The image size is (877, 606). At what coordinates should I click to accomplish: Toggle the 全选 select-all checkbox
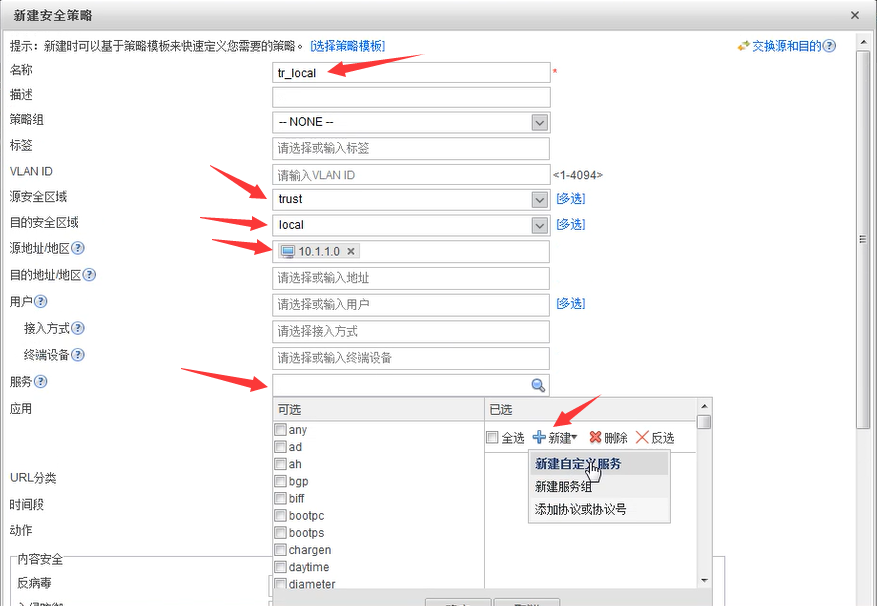[x=492, y=437]
